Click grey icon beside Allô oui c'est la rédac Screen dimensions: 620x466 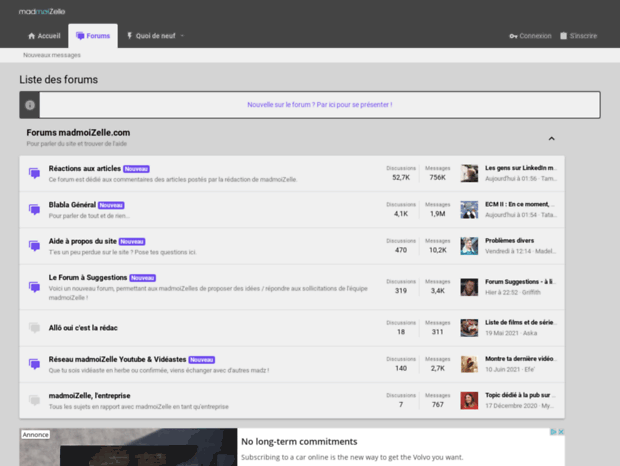point(34,327)
